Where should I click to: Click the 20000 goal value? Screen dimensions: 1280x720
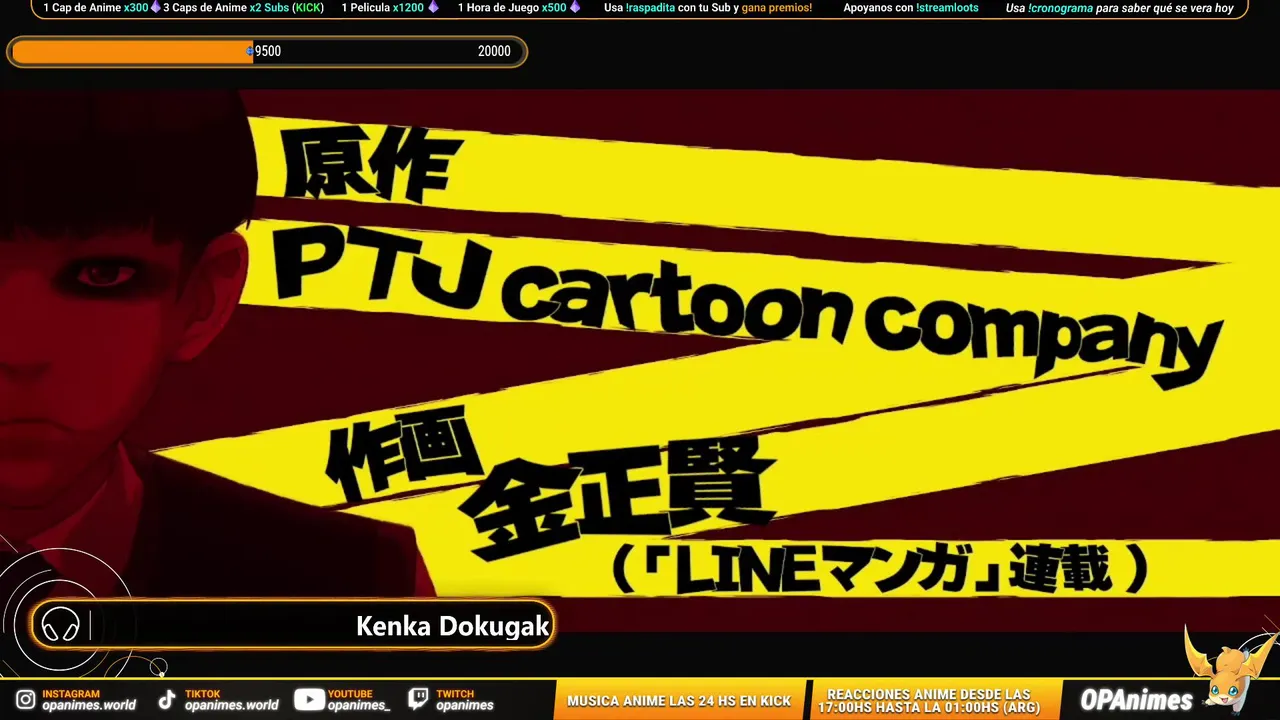pyautogui.click(x=494, y=52)
